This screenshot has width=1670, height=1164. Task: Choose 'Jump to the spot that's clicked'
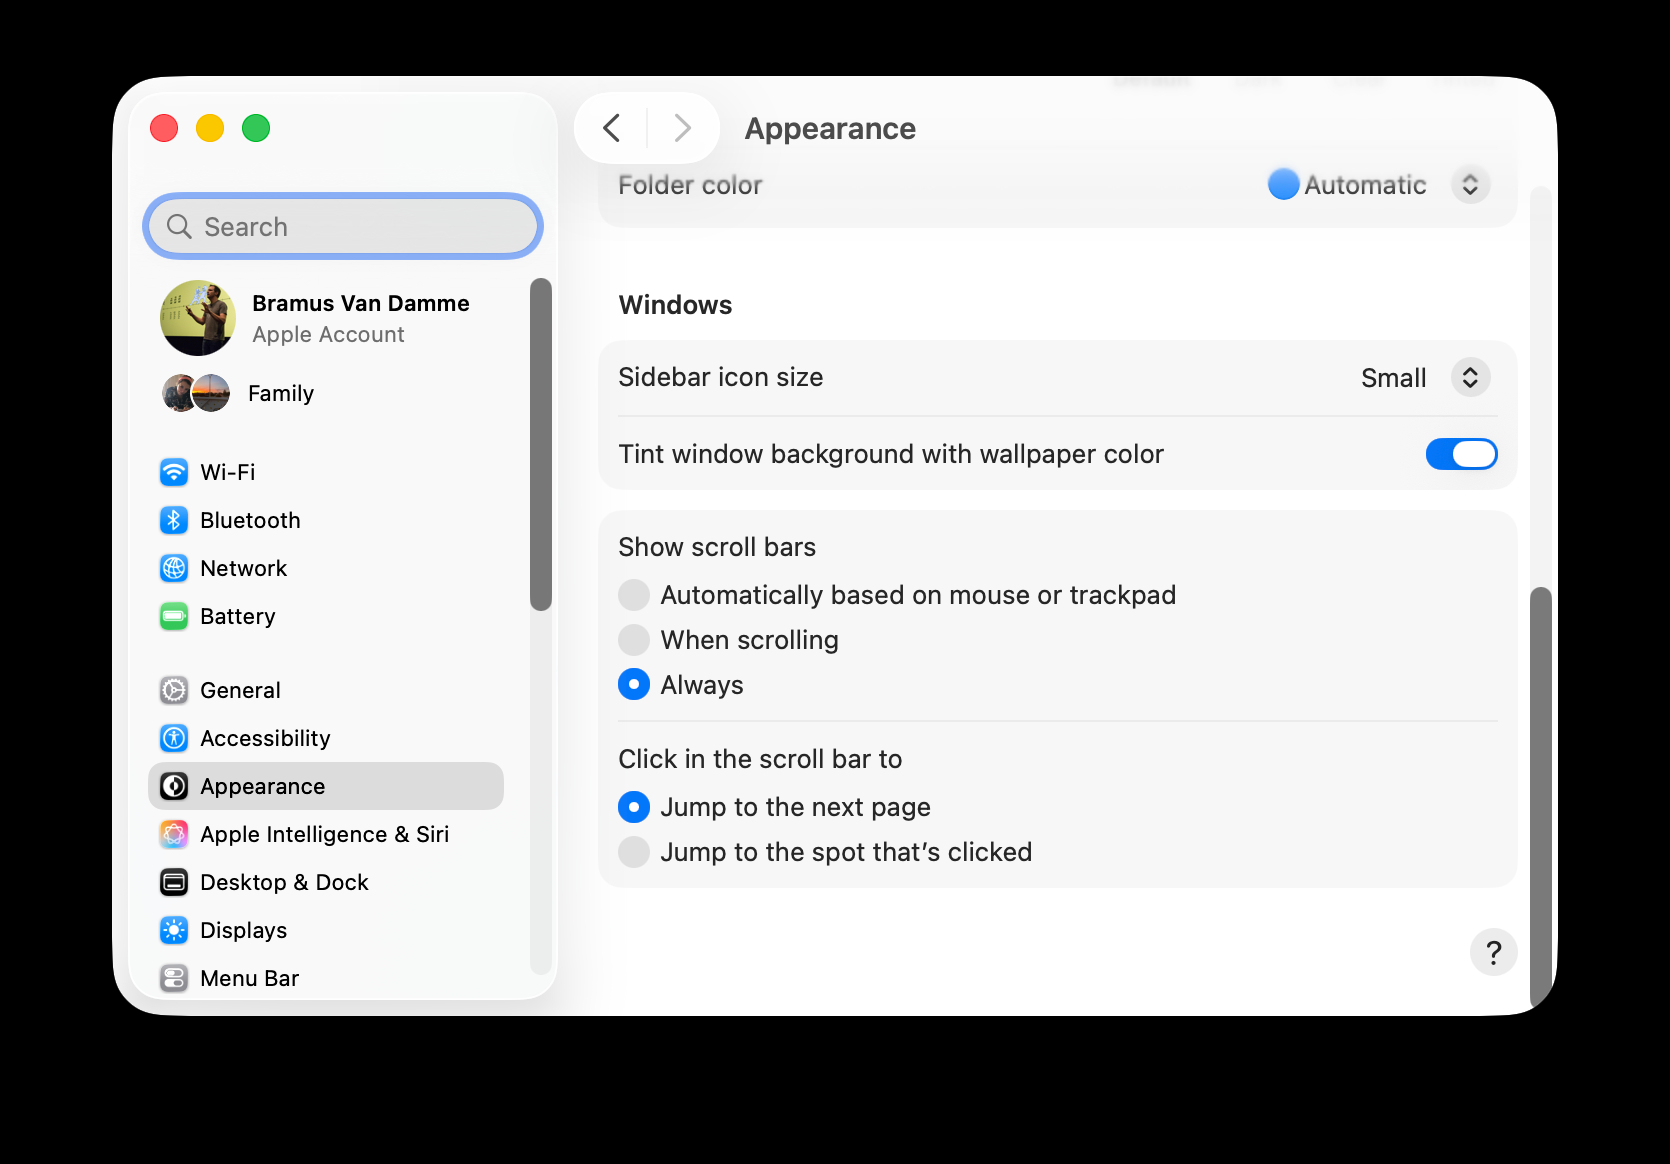634,852
